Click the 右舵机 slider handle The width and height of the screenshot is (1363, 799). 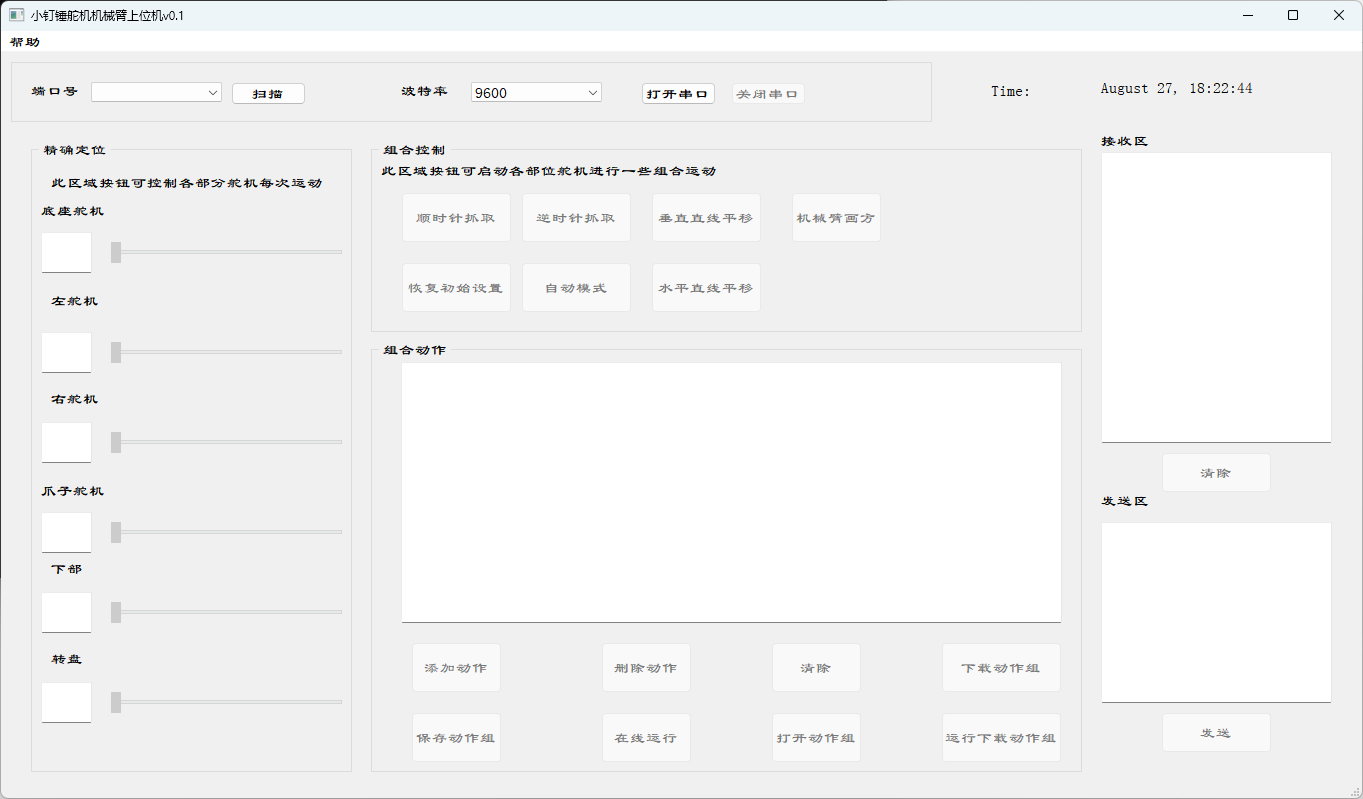point(116,442)
